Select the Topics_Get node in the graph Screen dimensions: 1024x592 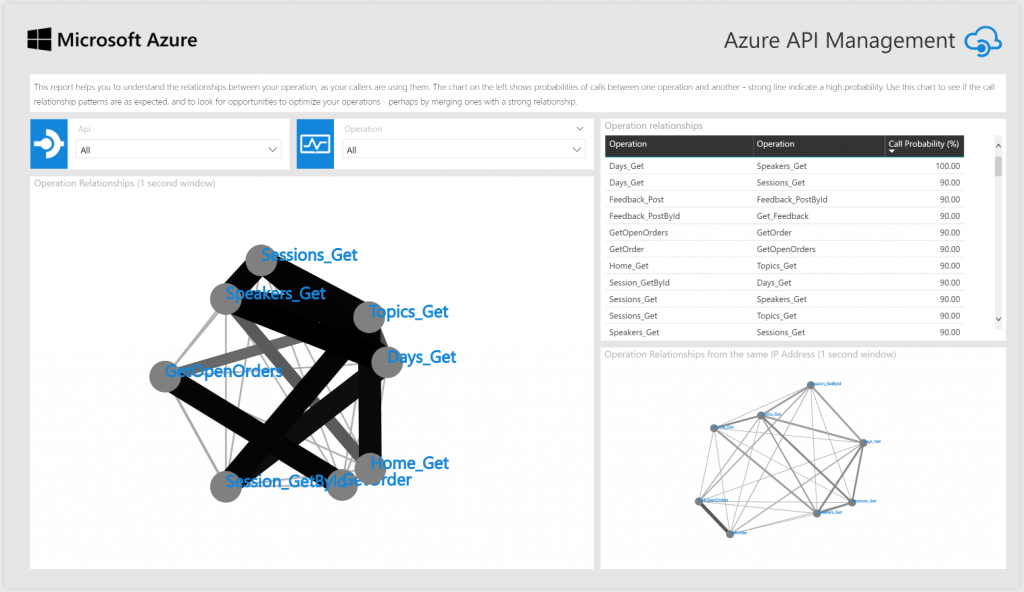tap(369, 317)
